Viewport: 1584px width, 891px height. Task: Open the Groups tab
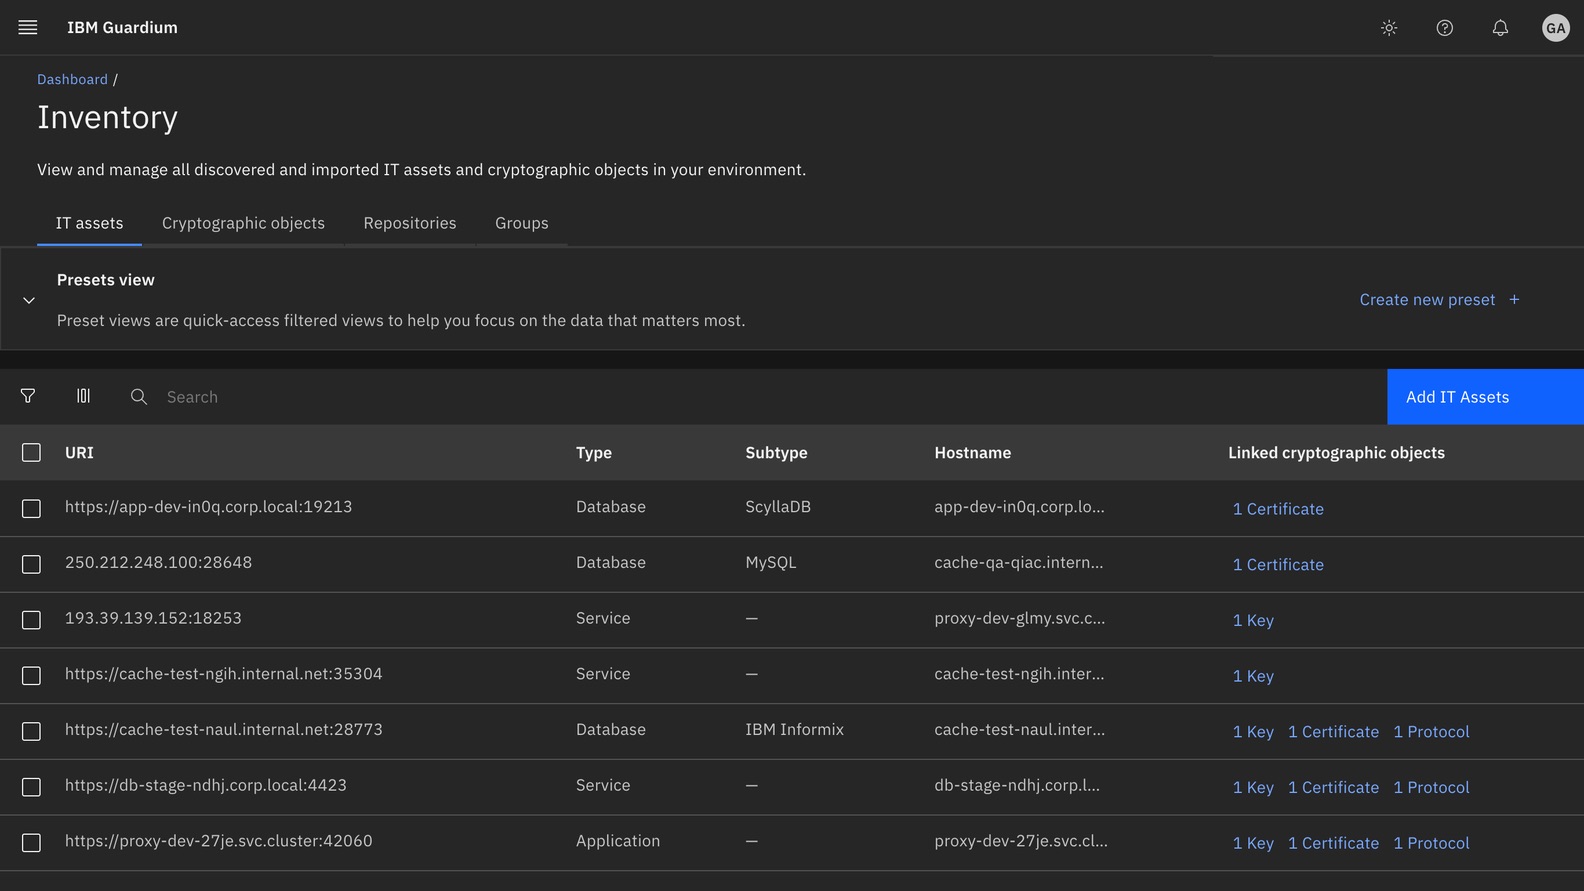pyautogui.click(x=521, y=223)
